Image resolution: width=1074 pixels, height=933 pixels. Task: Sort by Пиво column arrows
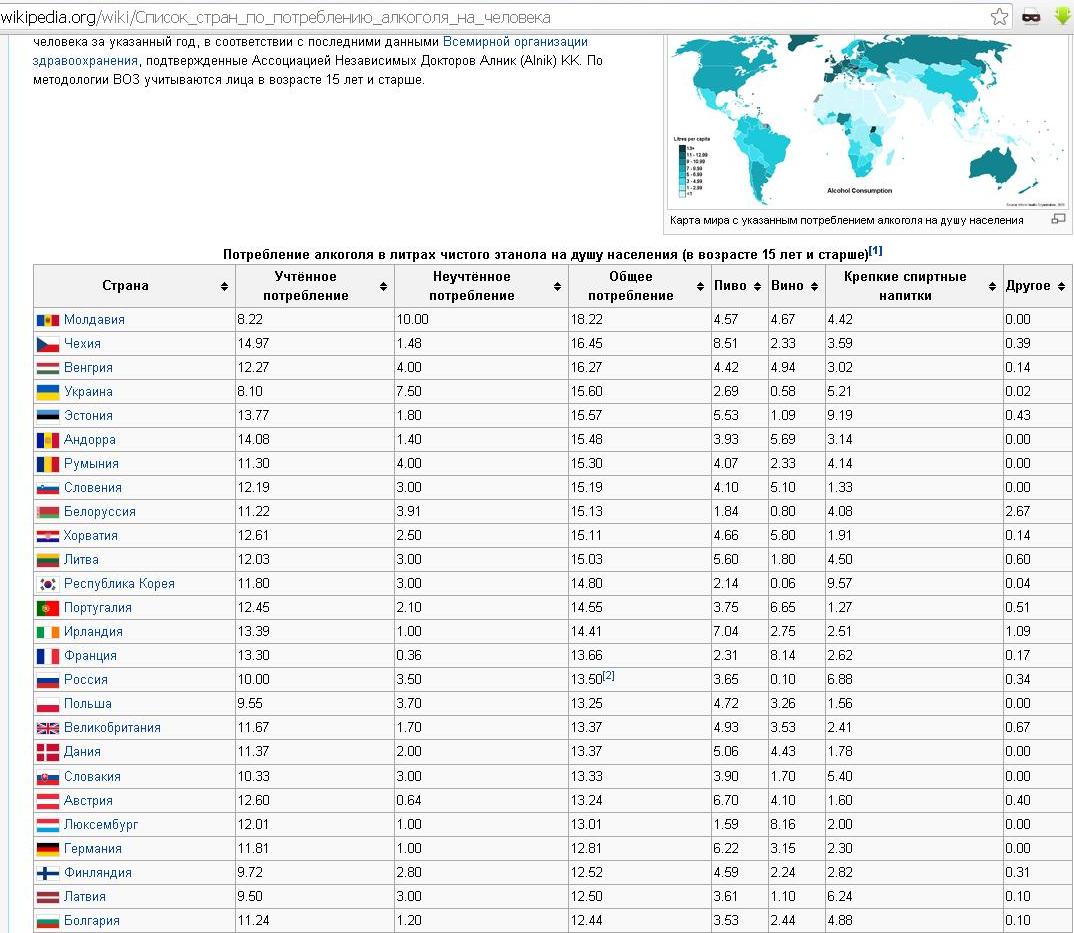click(757, 286)
